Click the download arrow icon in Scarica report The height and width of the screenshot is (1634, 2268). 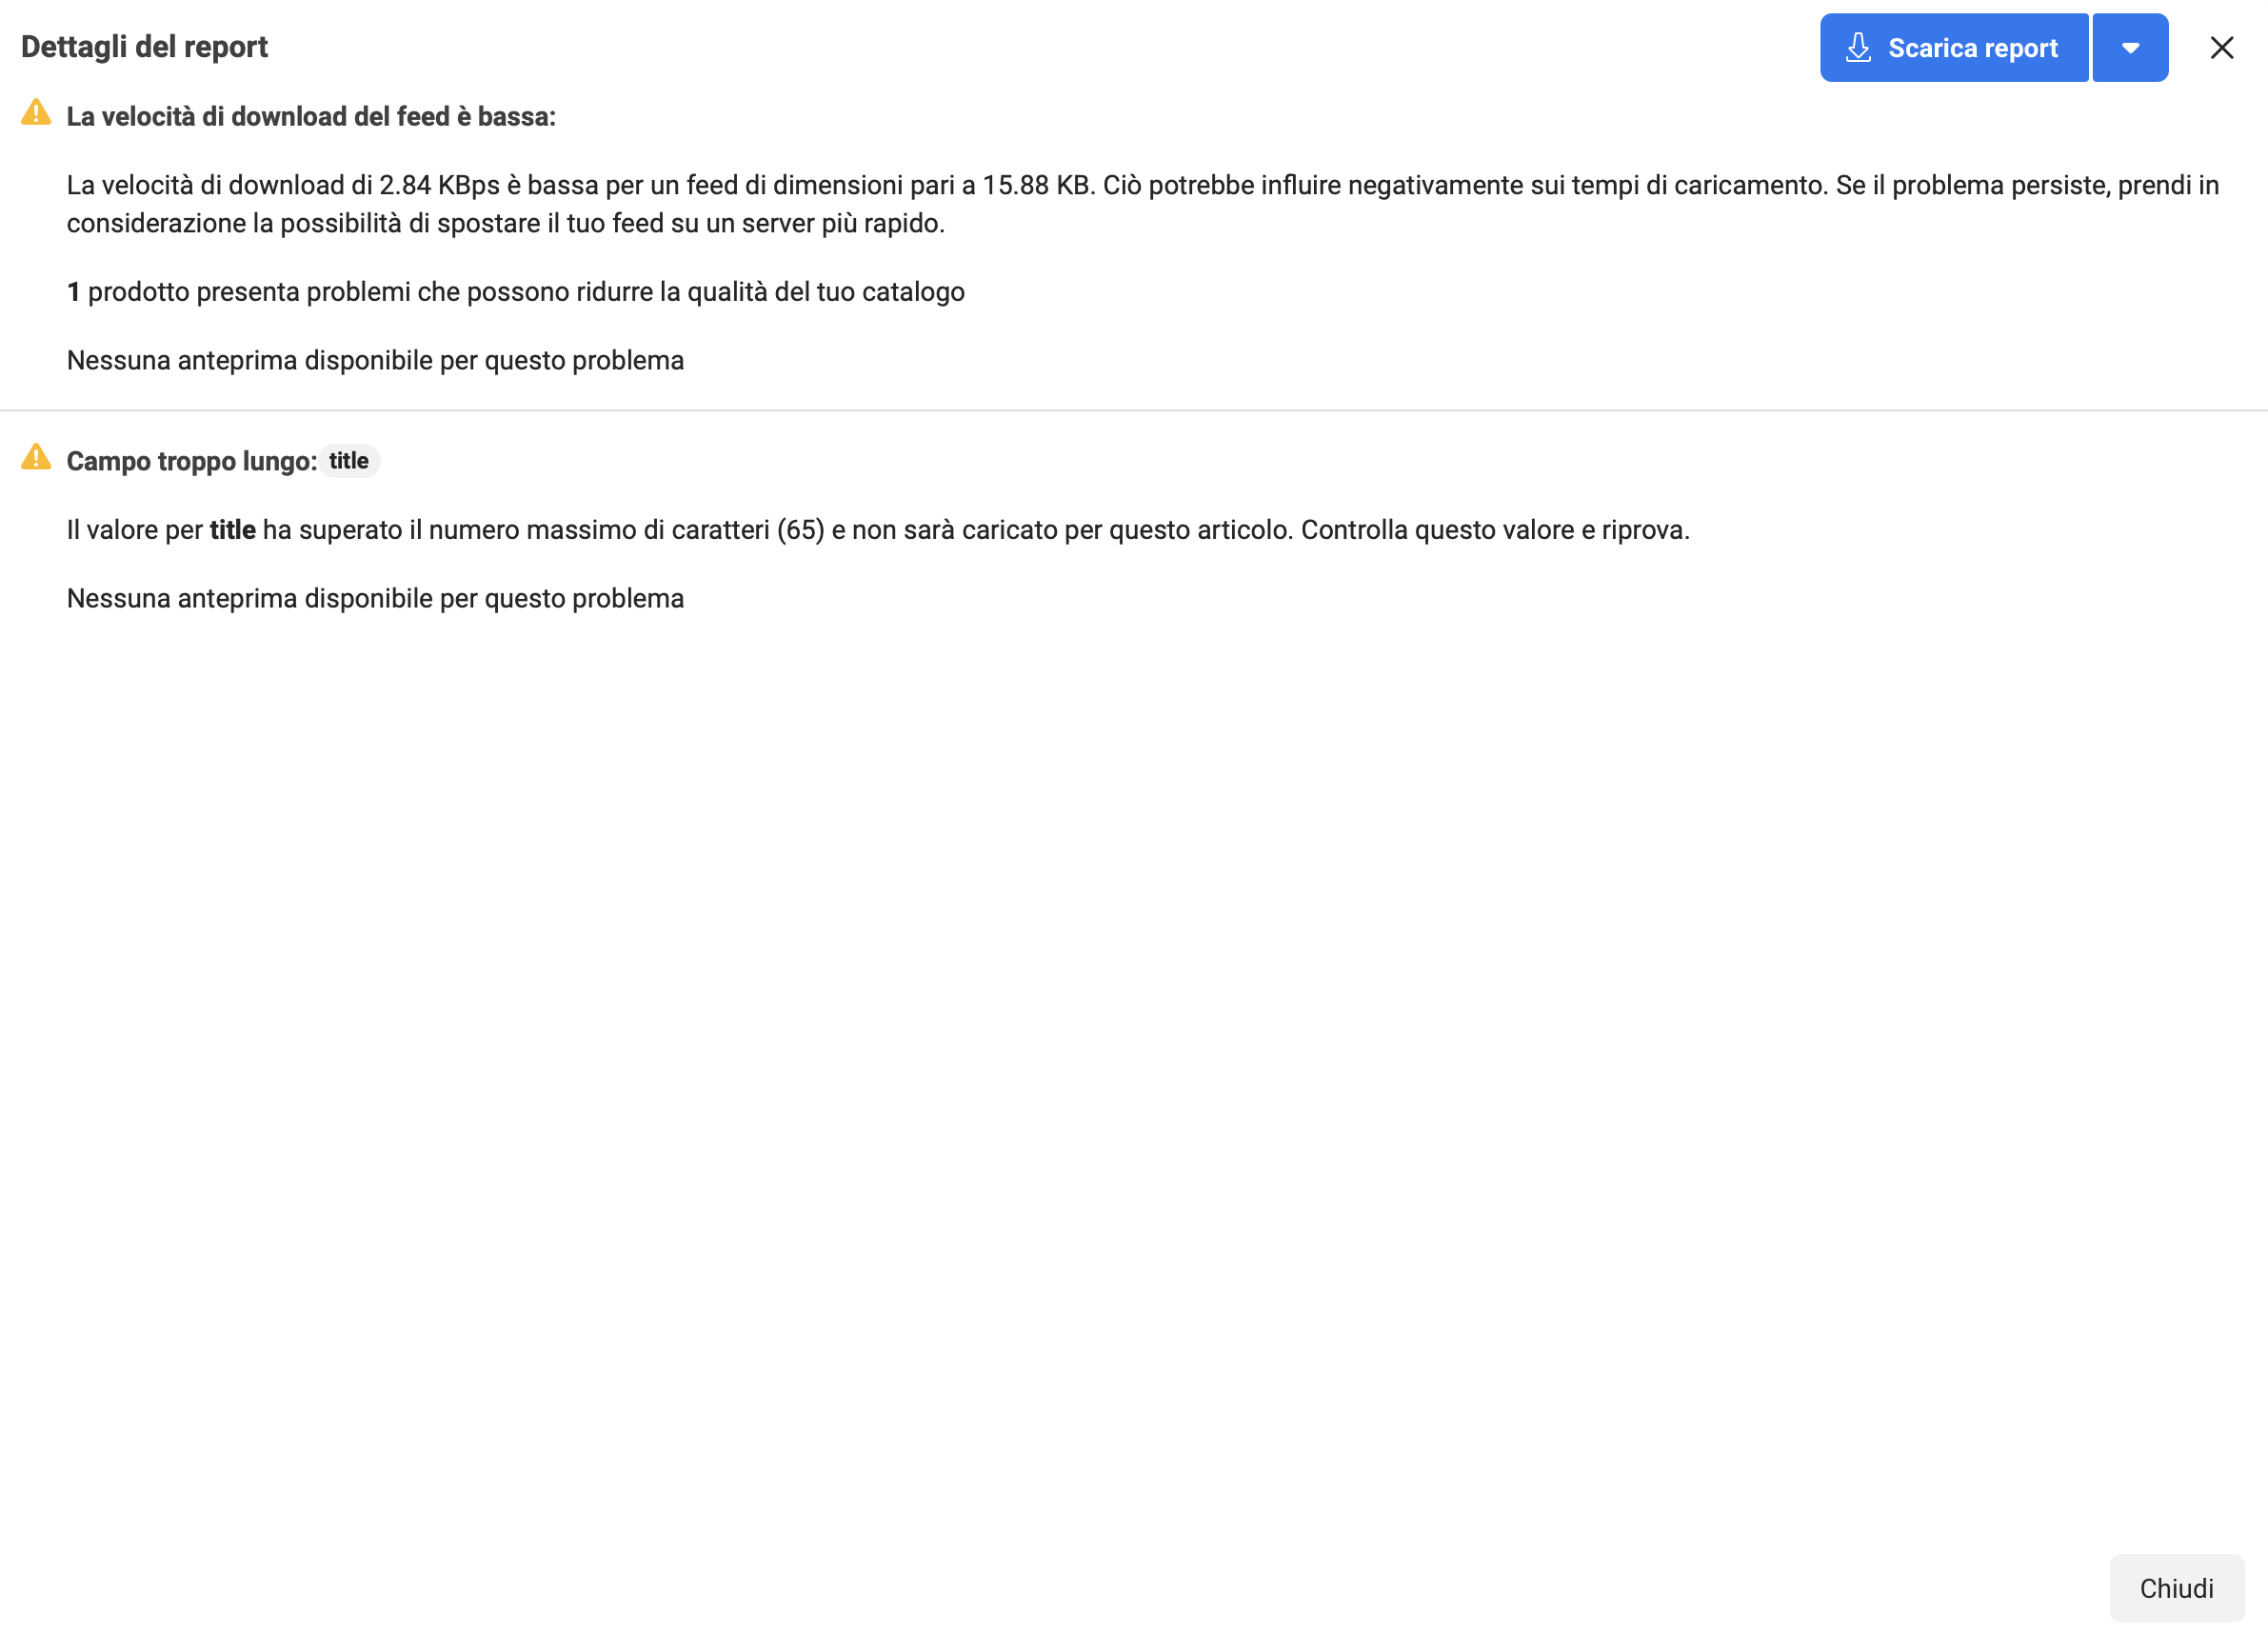1858,48
